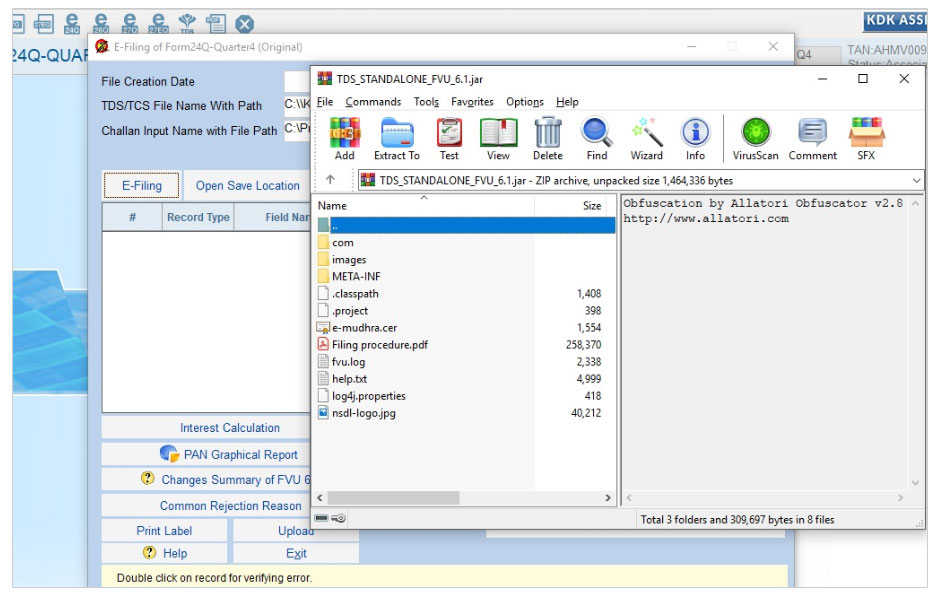Sort by the Name column header
The height and width of the screenshot is (596, 940).
[x=424, y=206]
